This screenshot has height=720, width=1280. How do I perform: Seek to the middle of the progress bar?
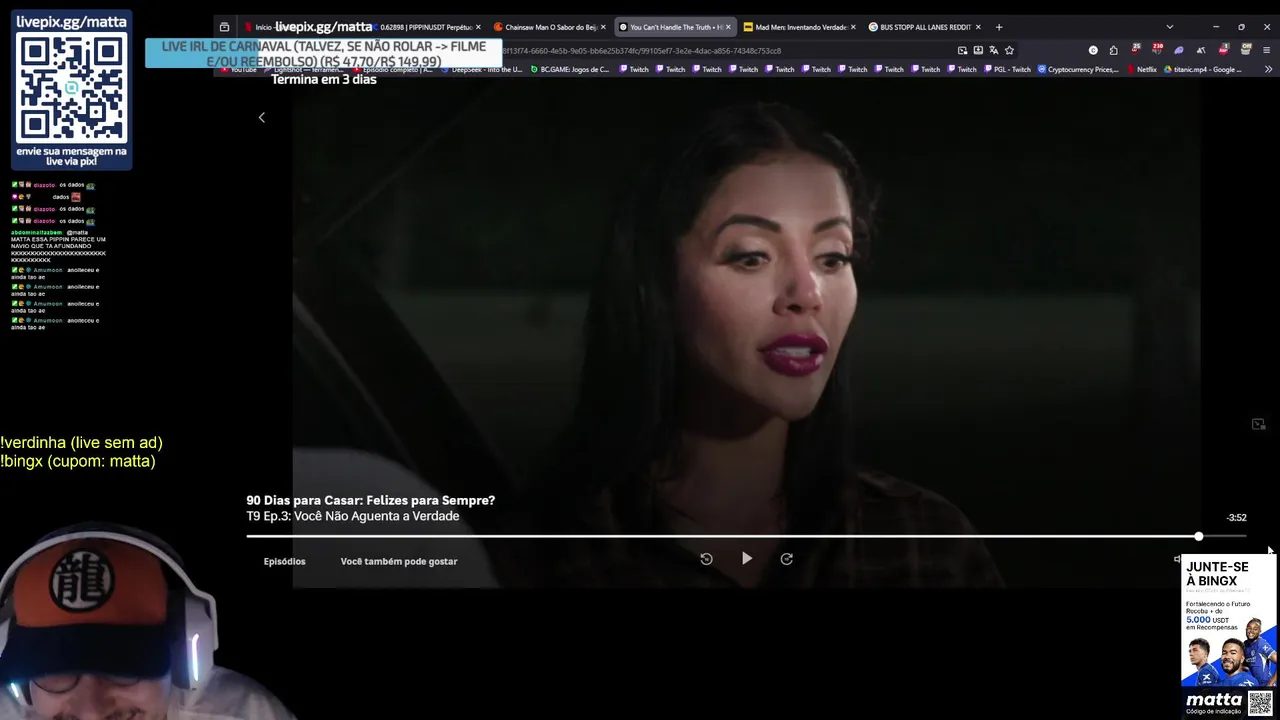[x=746, y=537]
